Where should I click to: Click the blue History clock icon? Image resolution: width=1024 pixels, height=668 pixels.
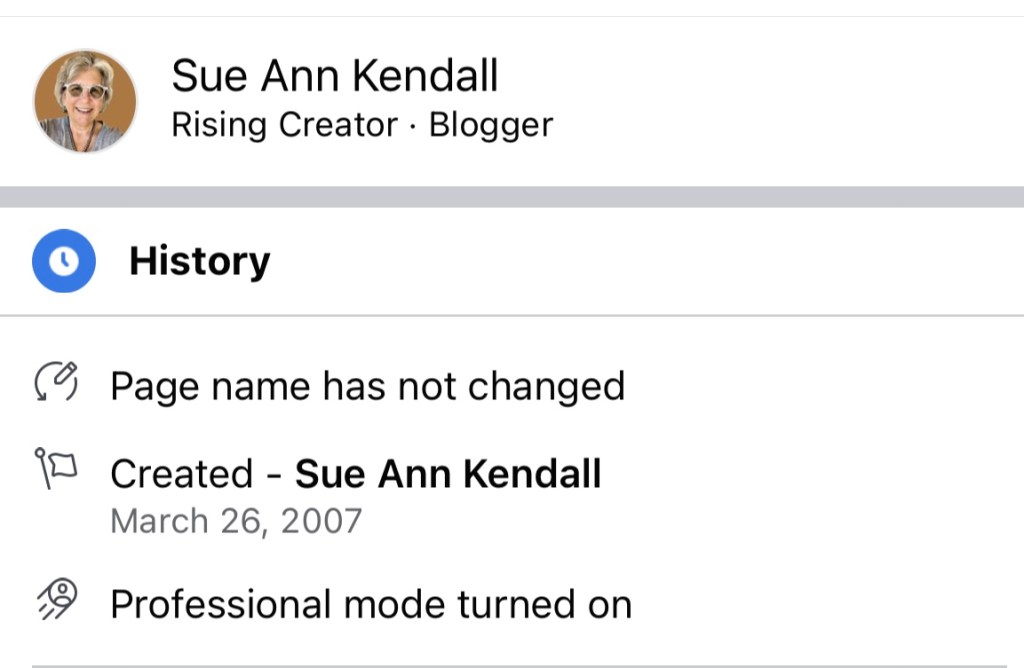[x=64, y=261]
